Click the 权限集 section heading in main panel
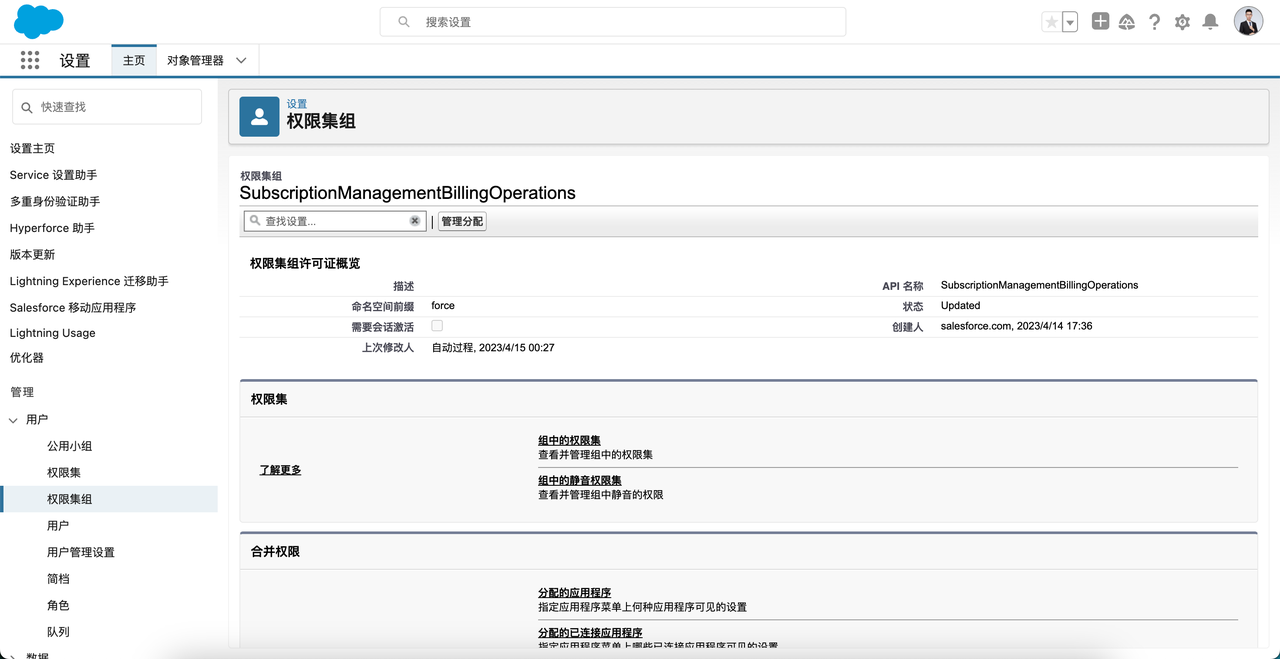 tap(269, 399)
